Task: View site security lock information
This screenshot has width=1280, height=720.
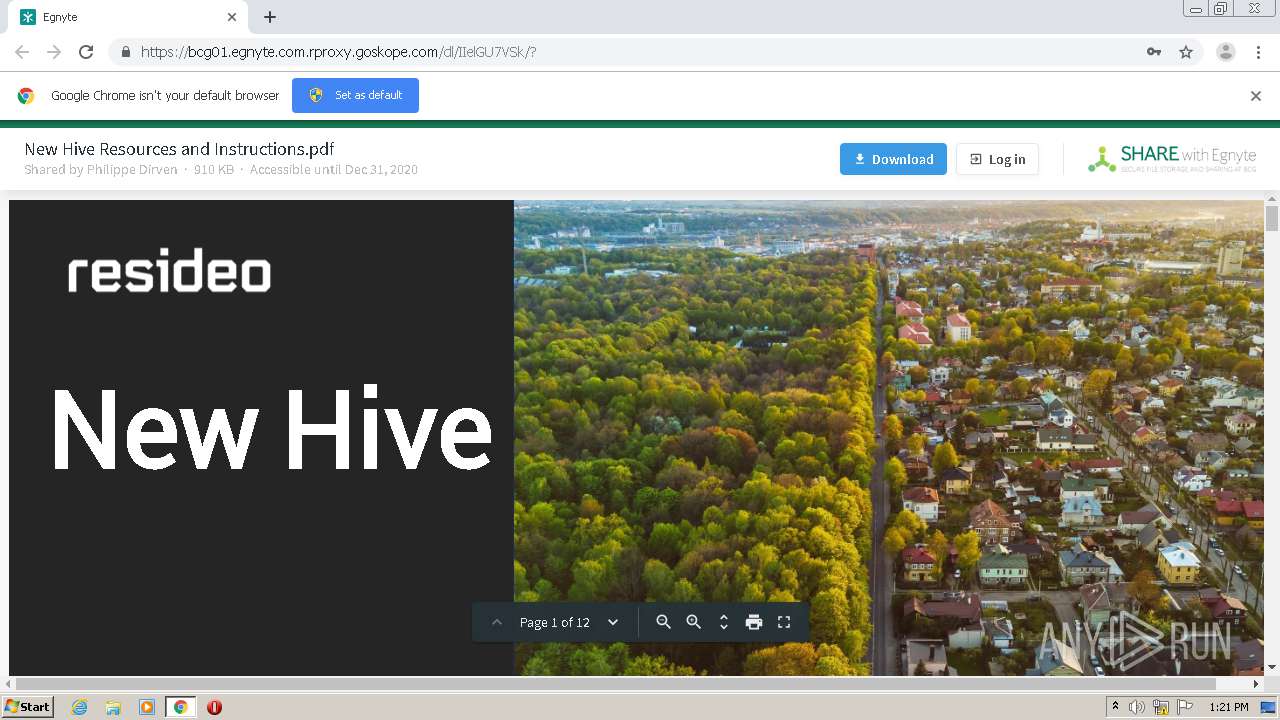Action: pos(125,52)
